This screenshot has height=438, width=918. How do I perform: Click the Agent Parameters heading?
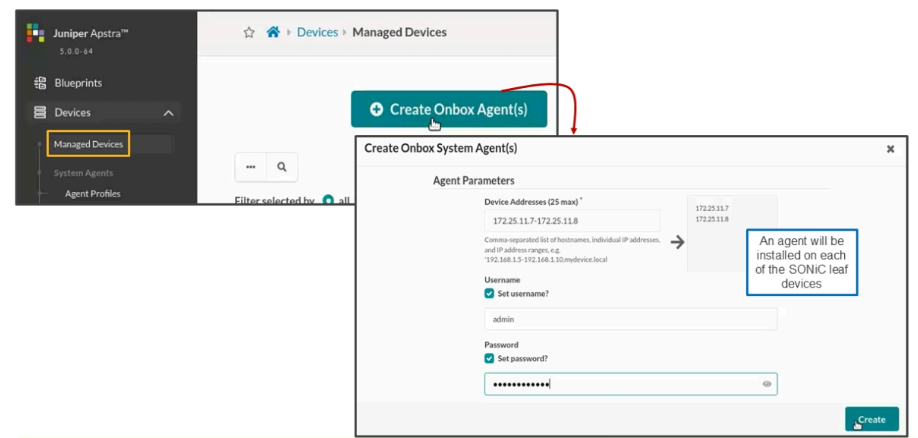474,180
